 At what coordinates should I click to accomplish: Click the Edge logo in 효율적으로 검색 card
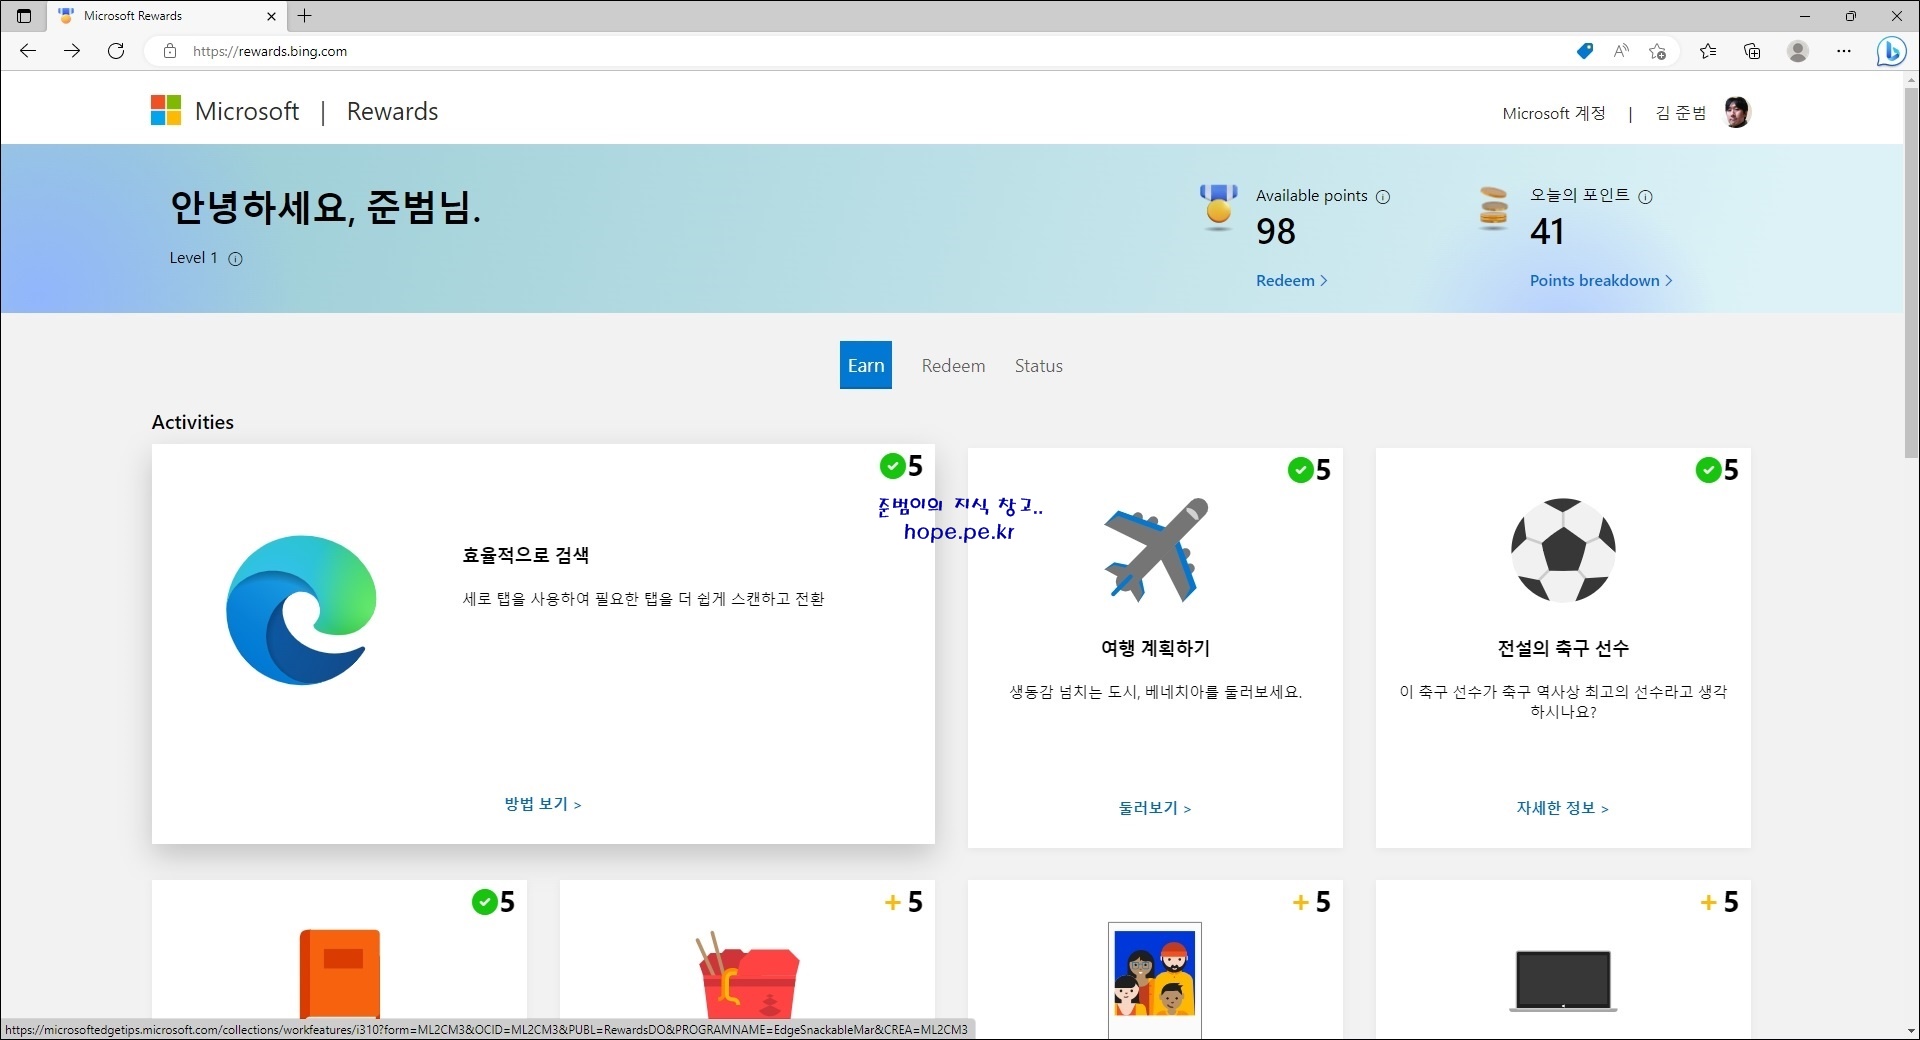[x=301, y=610]
